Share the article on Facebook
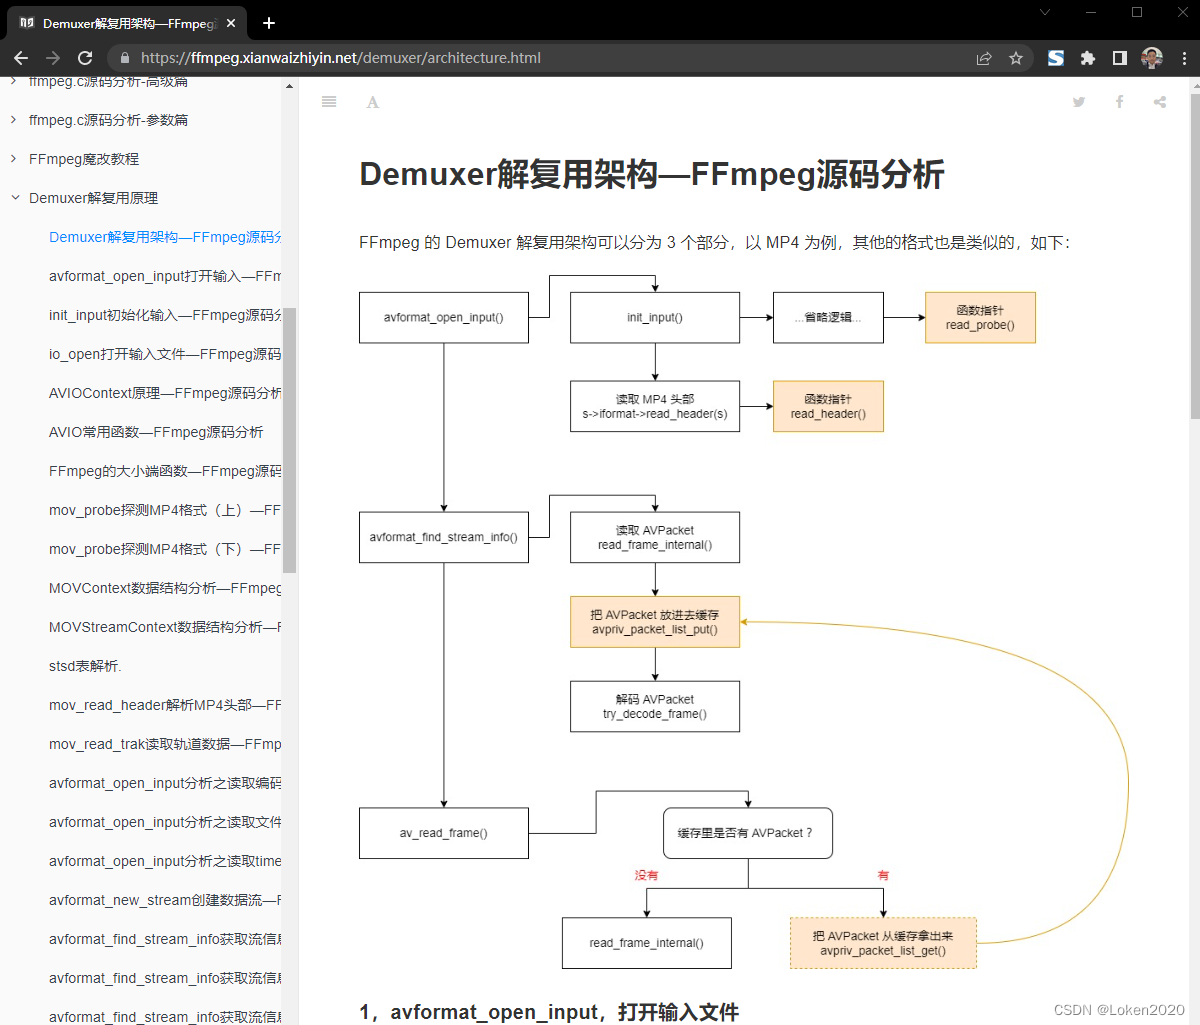1200x1025 pixels. point(1119,101)
